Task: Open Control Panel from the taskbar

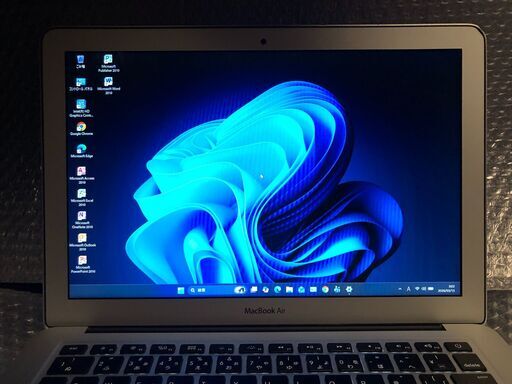Action: (337, 289)
